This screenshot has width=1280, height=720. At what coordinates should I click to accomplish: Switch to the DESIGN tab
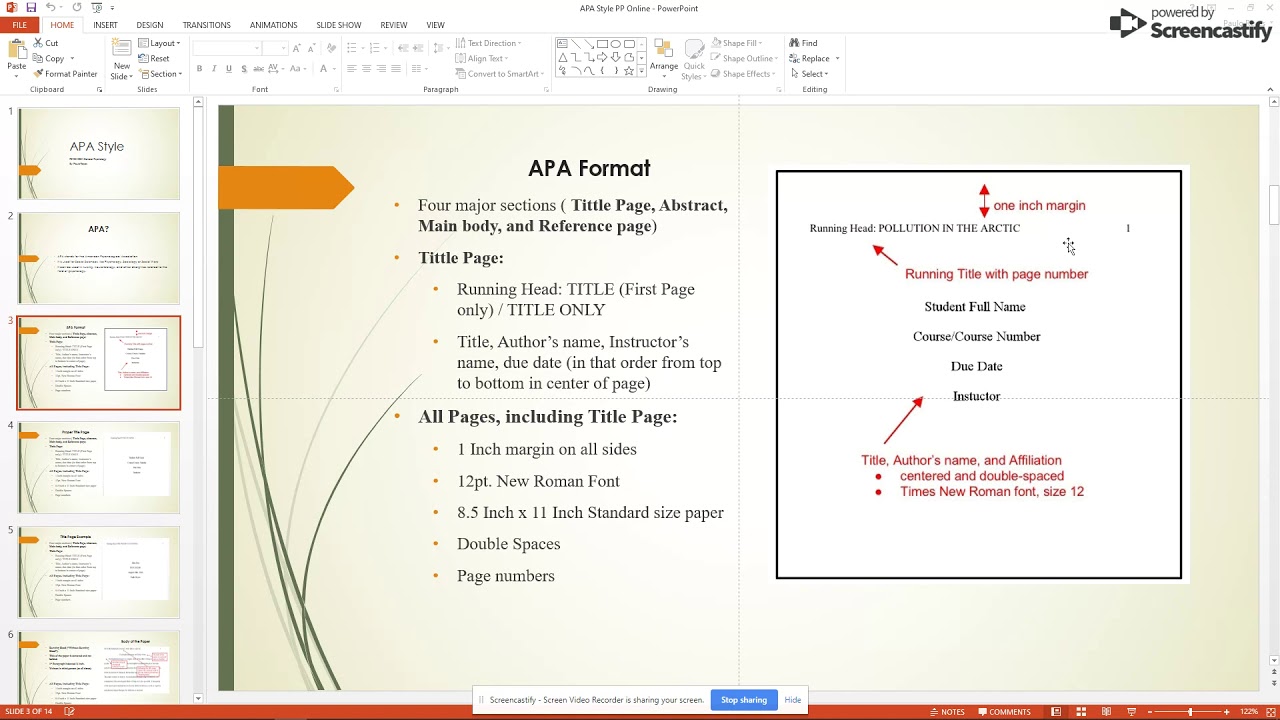tap(150, 25)
